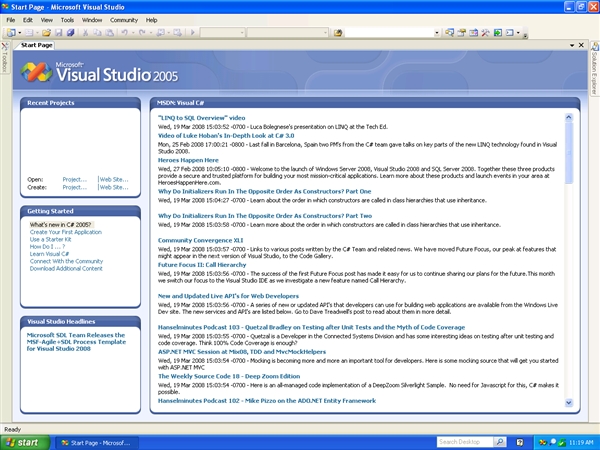Screen dimensions: 600x450
Task: Click the Find text input box in toolbar
Action: (389, 33)
